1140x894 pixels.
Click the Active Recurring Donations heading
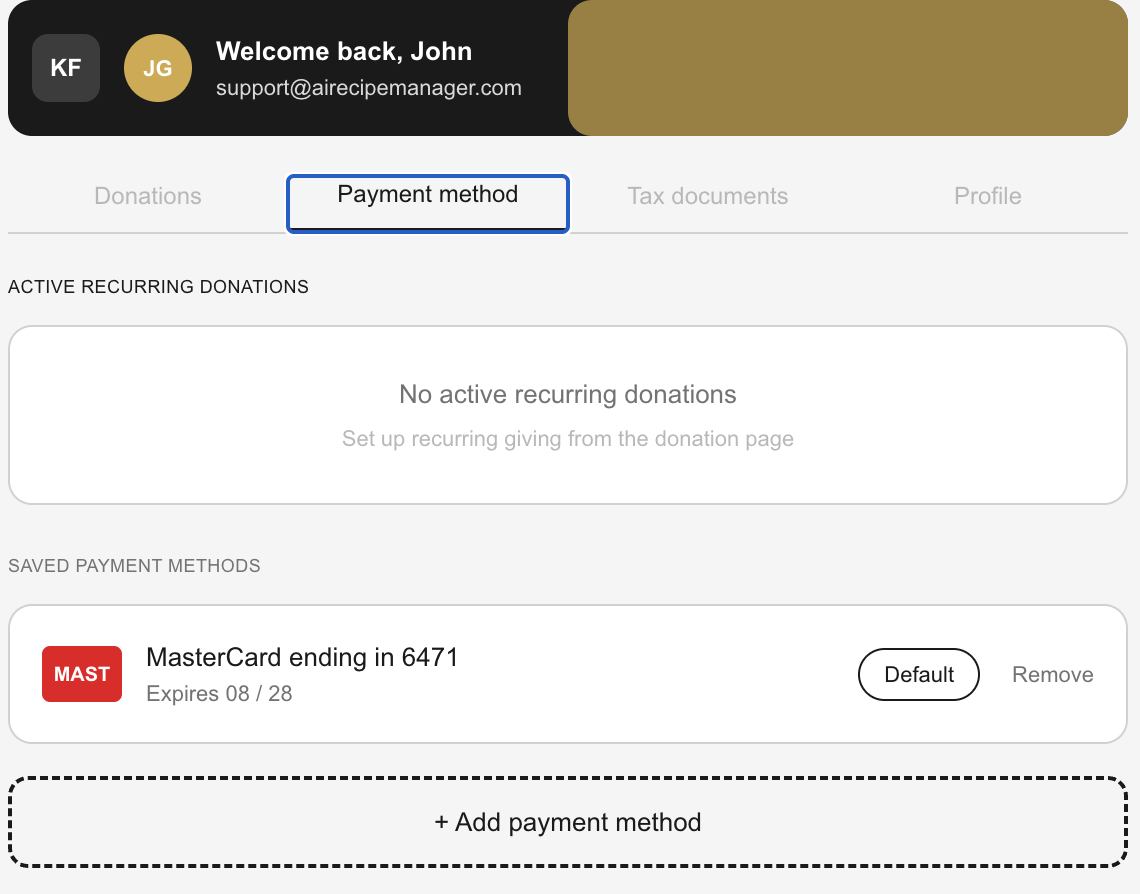click(158, 286)
